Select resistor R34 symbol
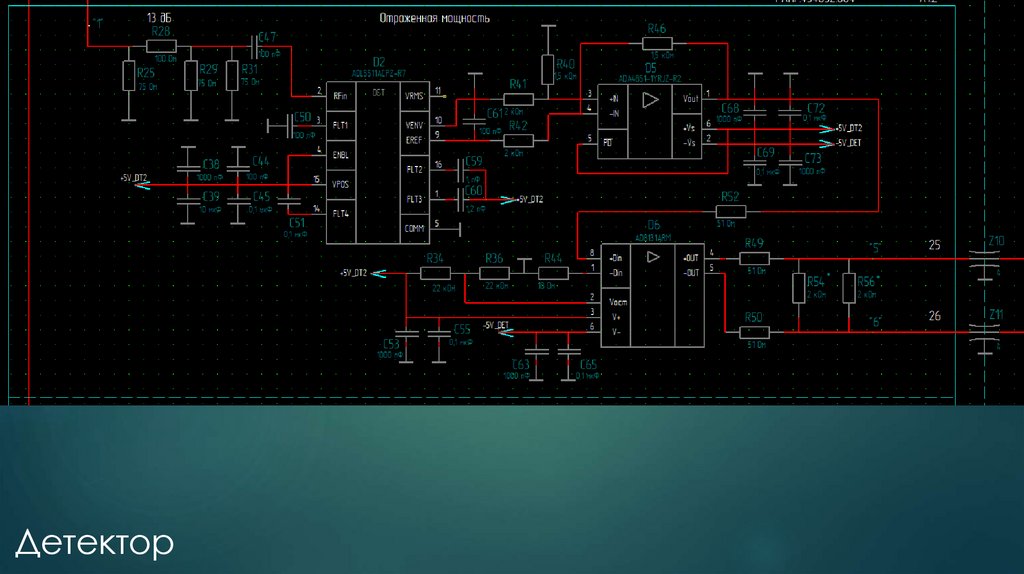This screenshot has height=574, width=1024. tap(435, 274)
